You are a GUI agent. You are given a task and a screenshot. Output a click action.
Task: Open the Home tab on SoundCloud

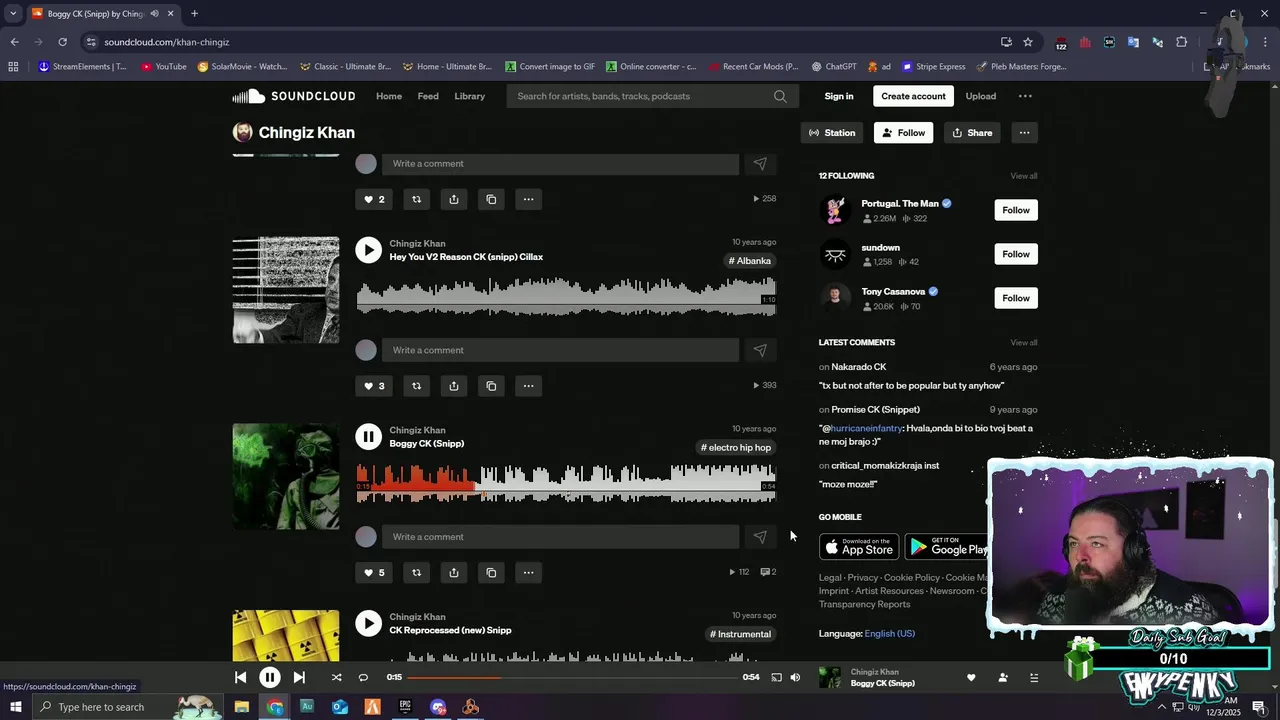click(389, 96)
